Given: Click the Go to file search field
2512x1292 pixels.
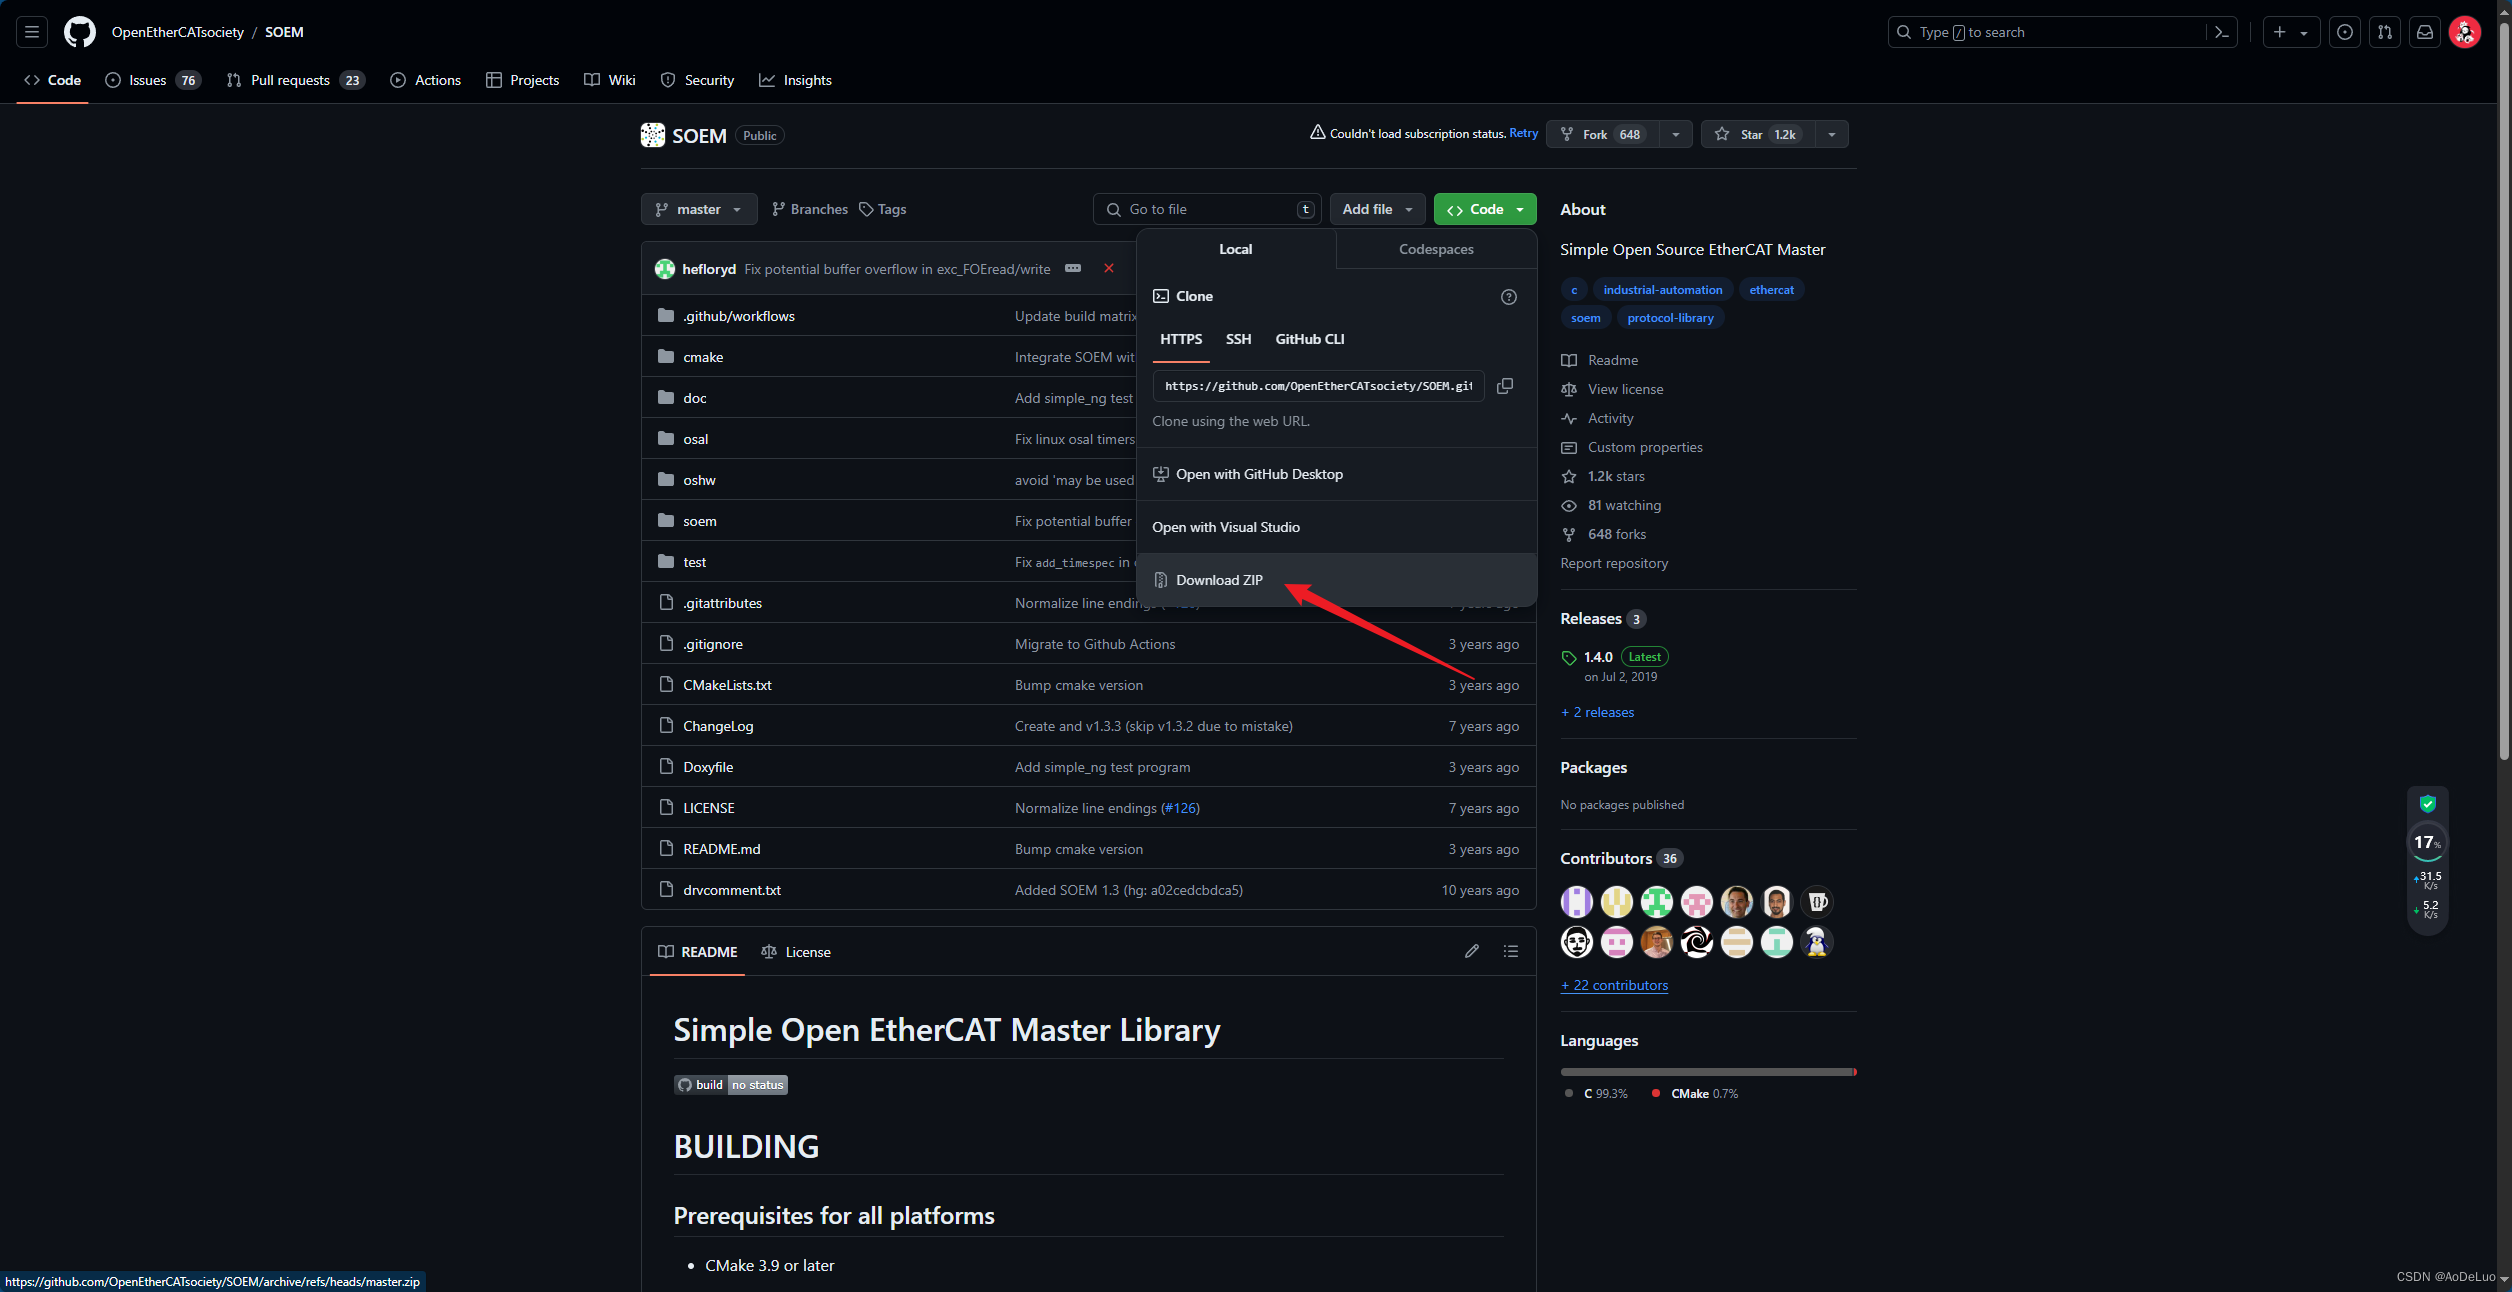Looking at the screenshot, I should coord(1207,209).
